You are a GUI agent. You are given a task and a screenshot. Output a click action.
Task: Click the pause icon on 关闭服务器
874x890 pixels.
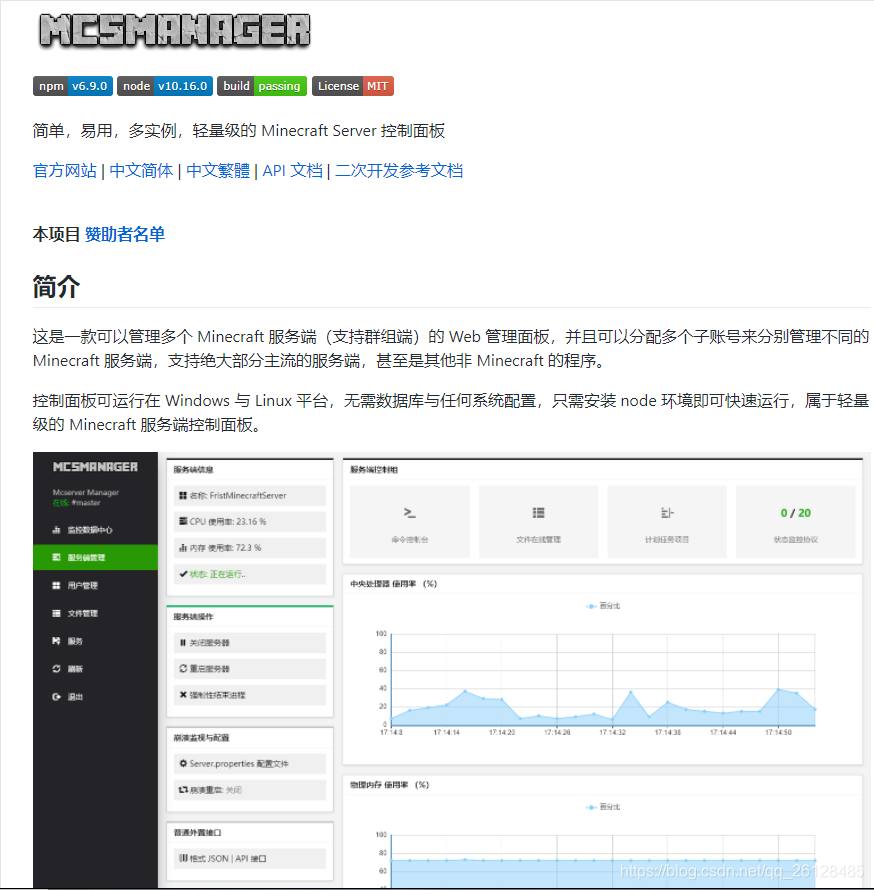pyautogui.click(x=183, y=643)
